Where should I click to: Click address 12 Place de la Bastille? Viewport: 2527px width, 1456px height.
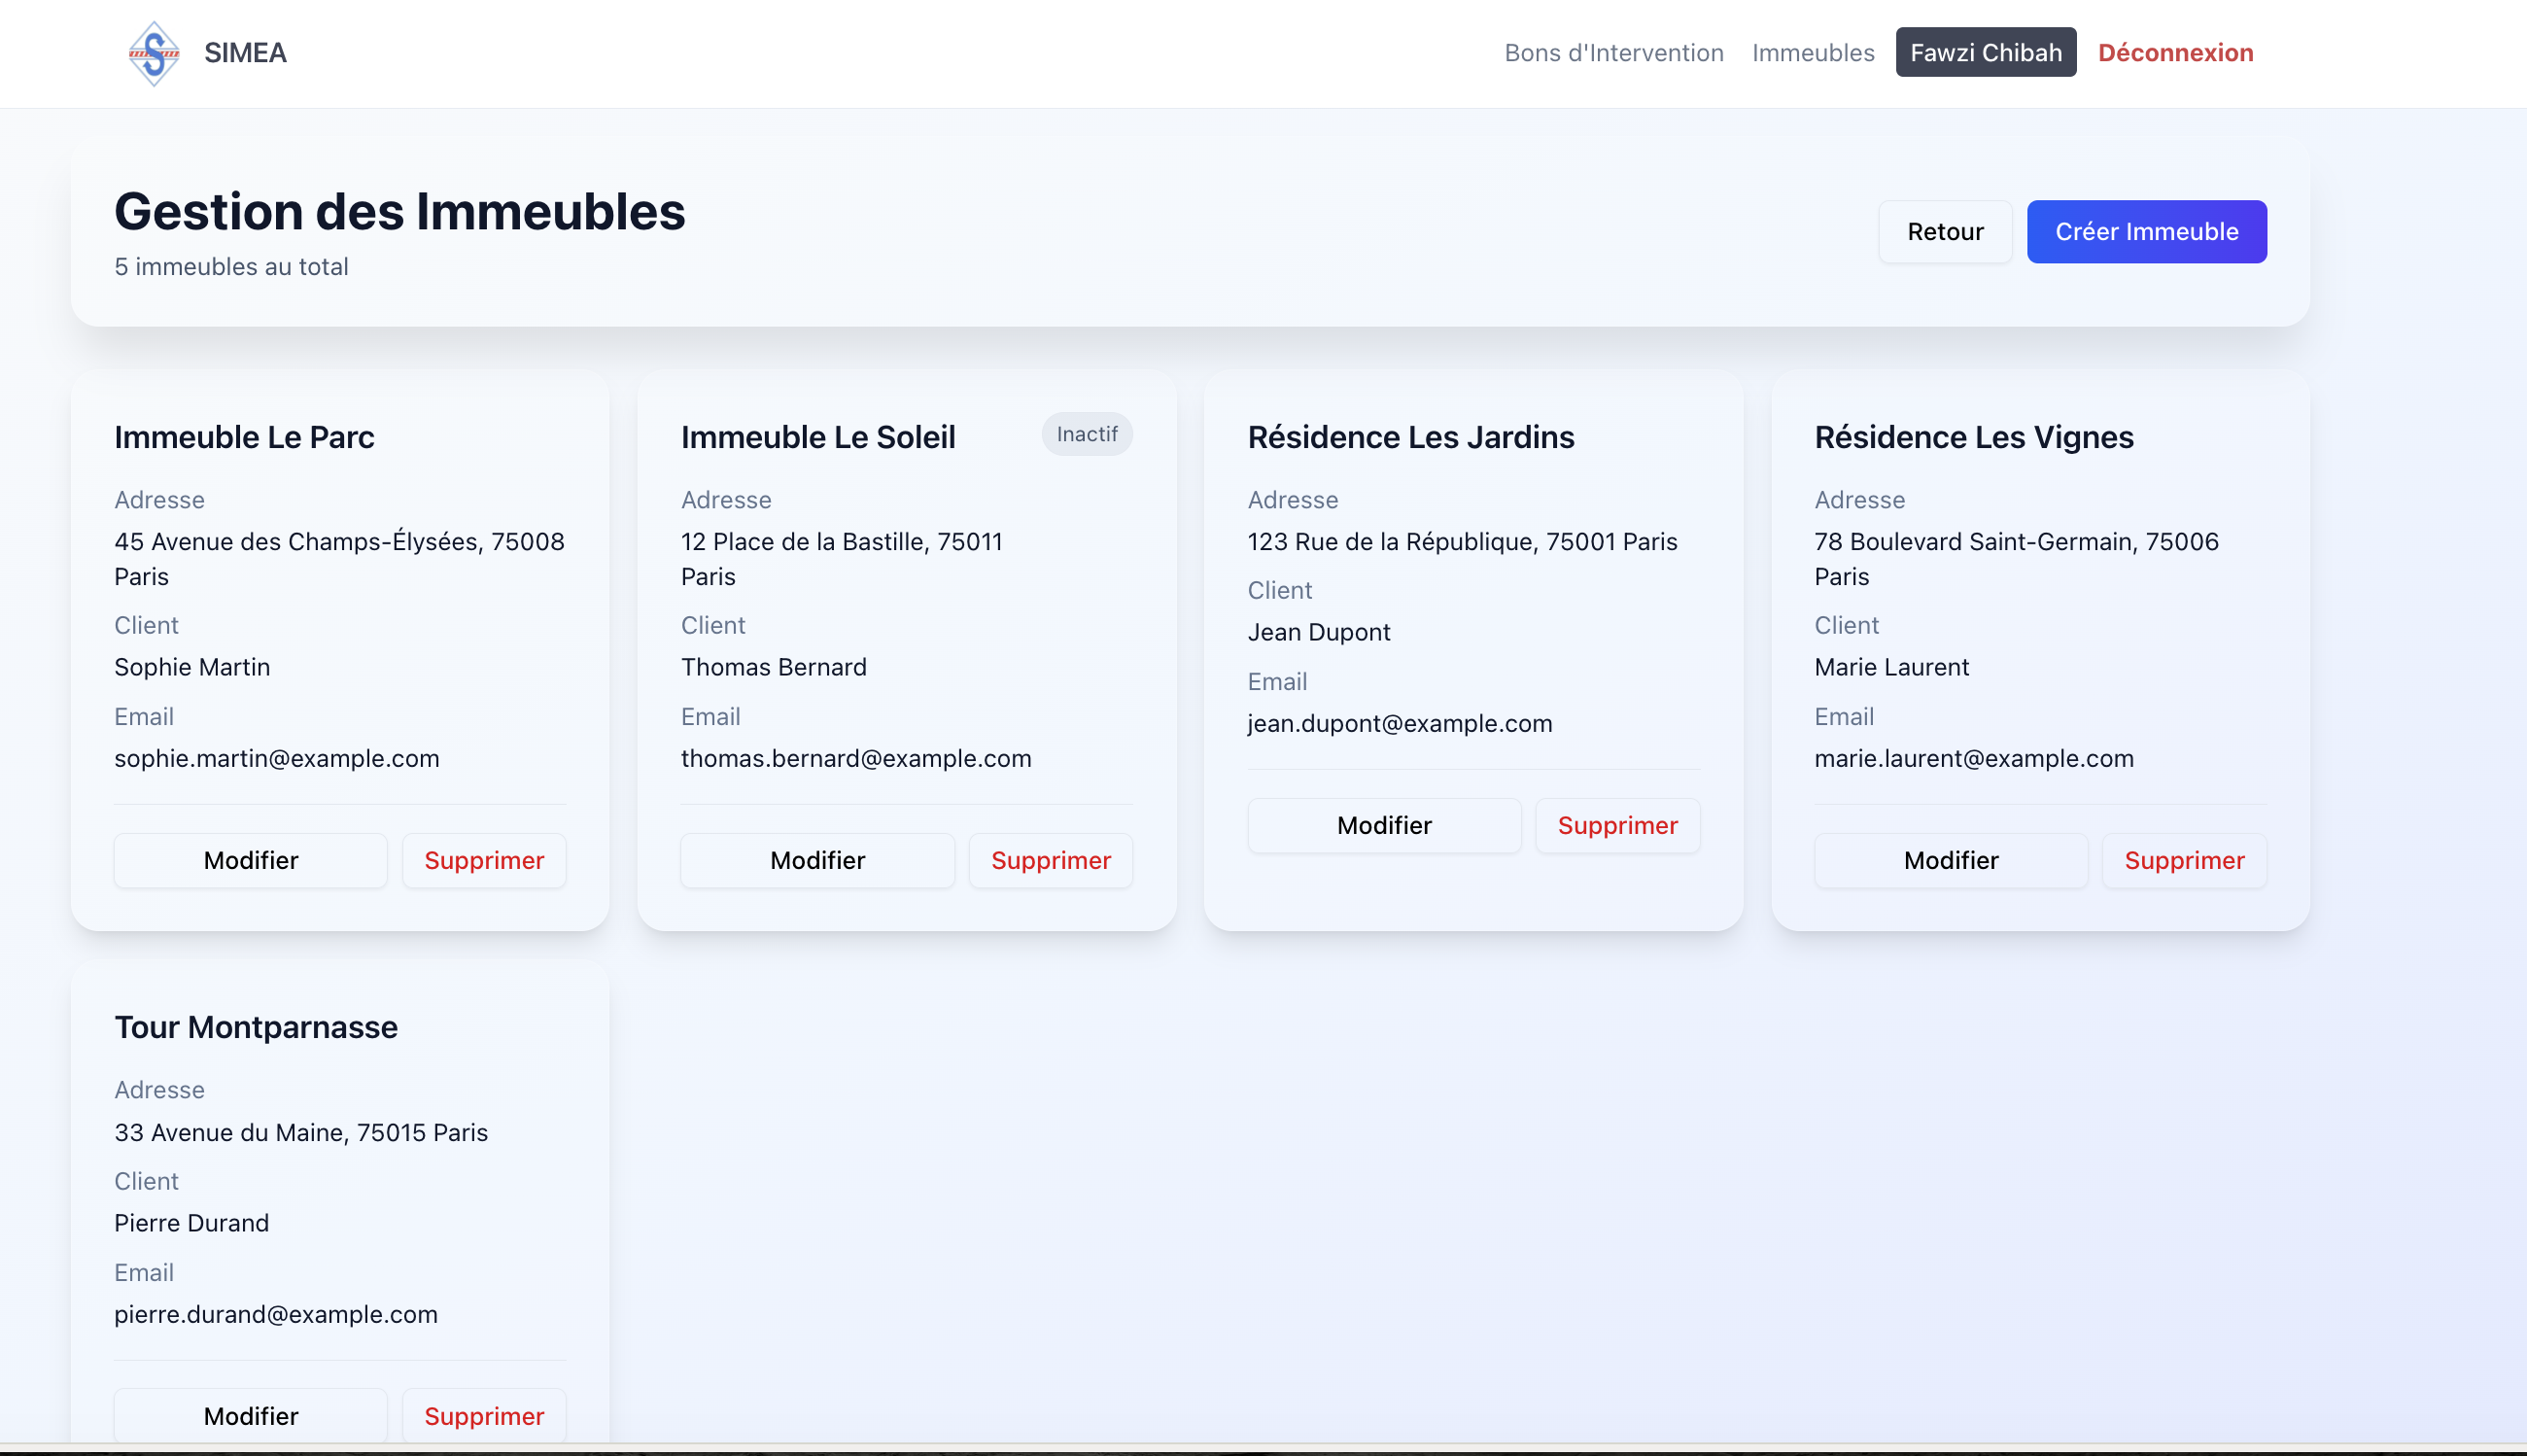tap(841, 559)
